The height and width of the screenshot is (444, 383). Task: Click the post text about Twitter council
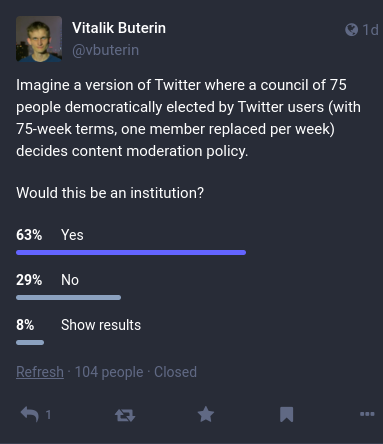pyautogui.click(x=188, y=118)
